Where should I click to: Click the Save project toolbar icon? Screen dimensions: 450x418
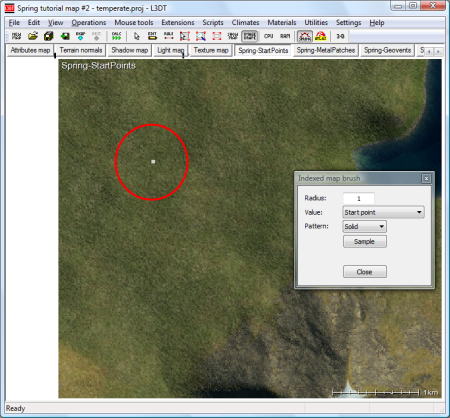(49, 36)
